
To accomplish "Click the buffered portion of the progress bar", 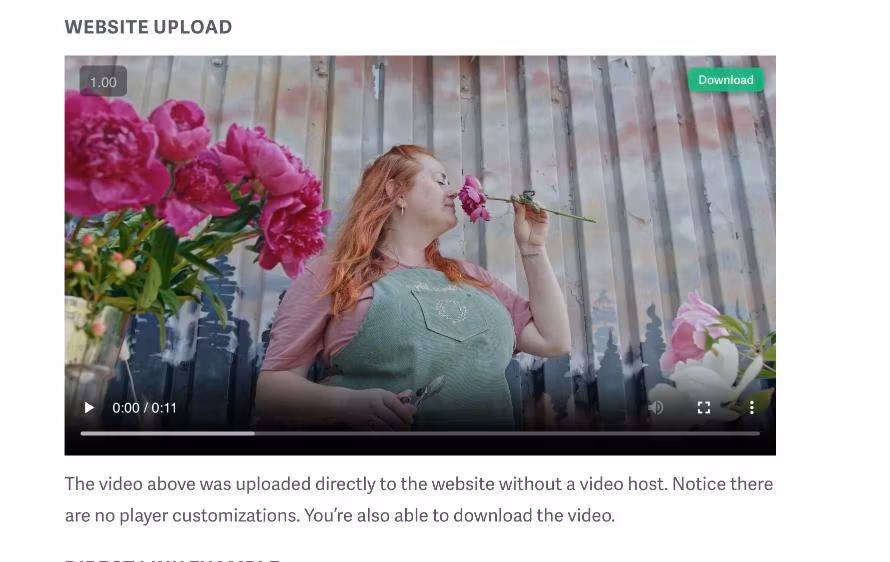I will (167, 433).
